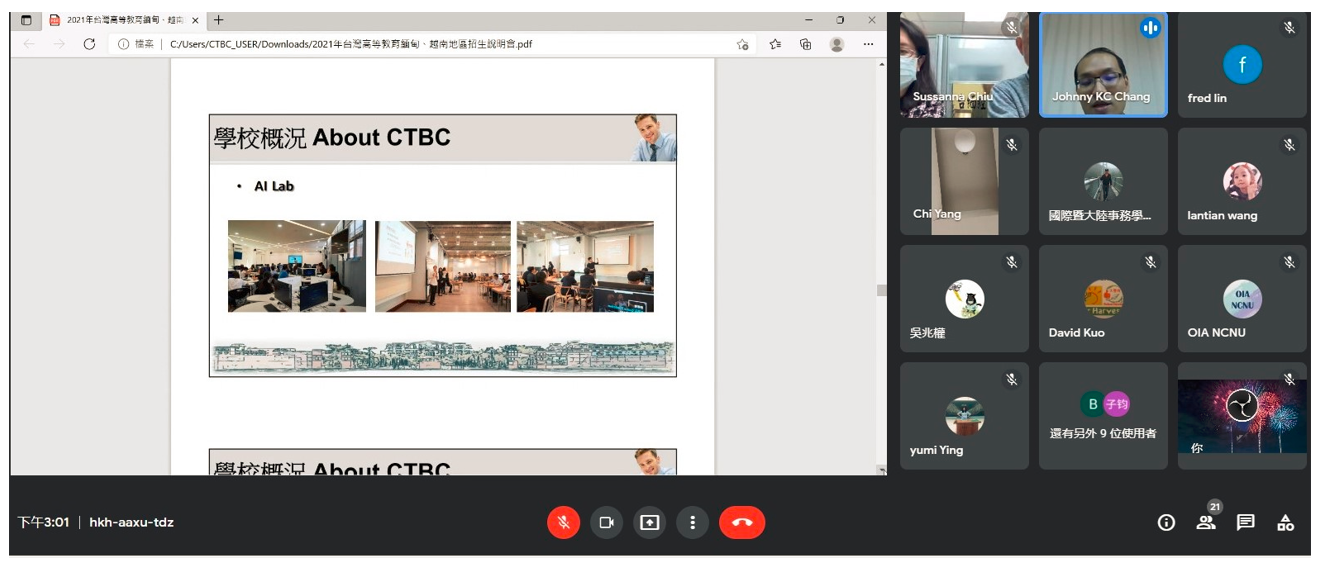Open the chat messages panel
1321x571 pixels.
pyautogui.click(x=1246, y=522)
